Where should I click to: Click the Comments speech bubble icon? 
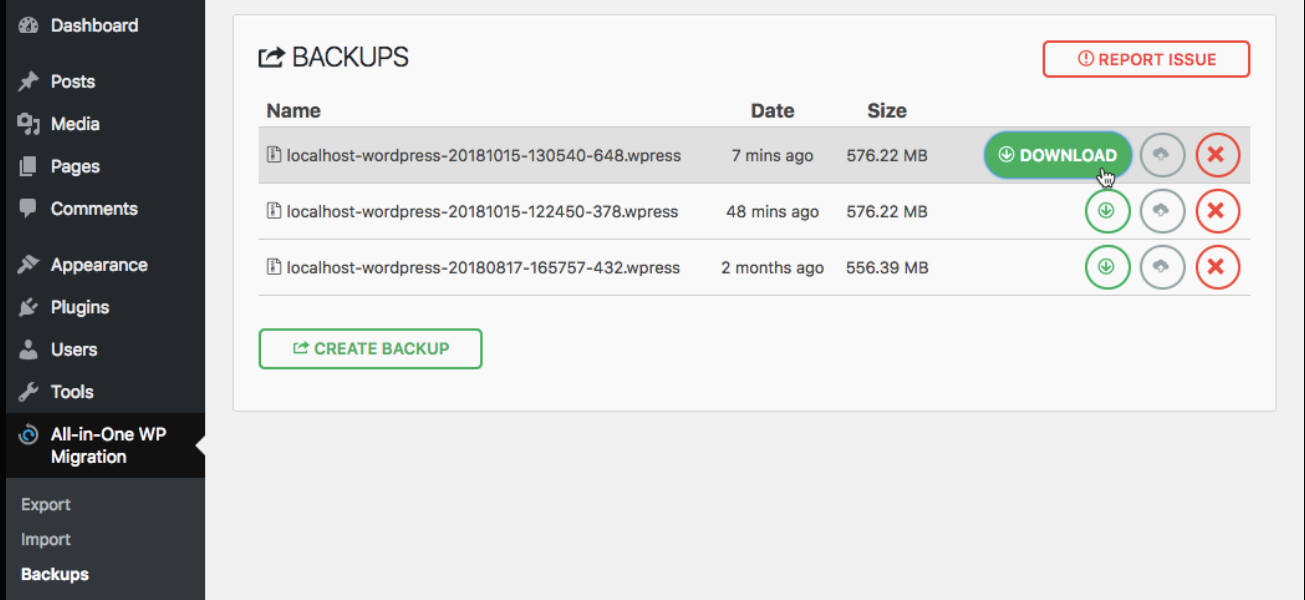(28, 209)
